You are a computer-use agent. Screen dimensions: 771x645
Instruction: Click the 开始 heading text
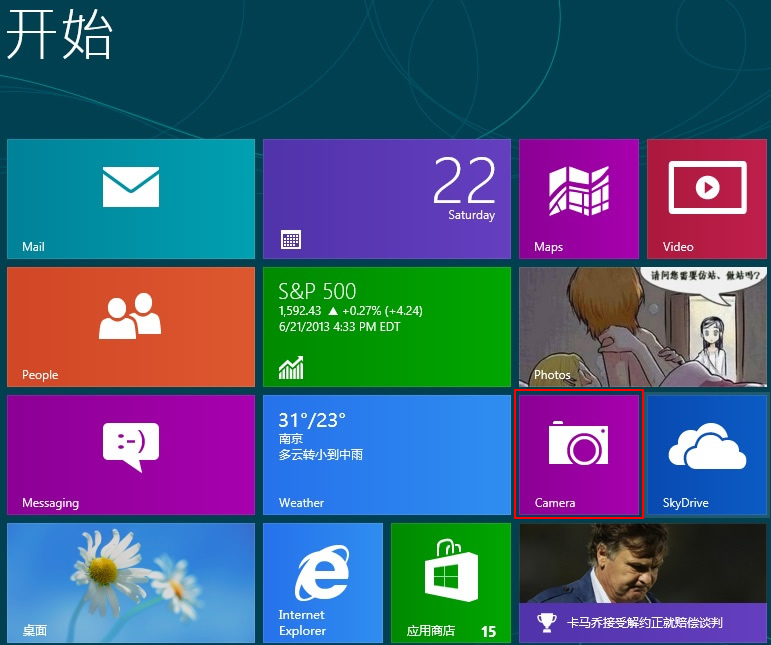point(59,34)
